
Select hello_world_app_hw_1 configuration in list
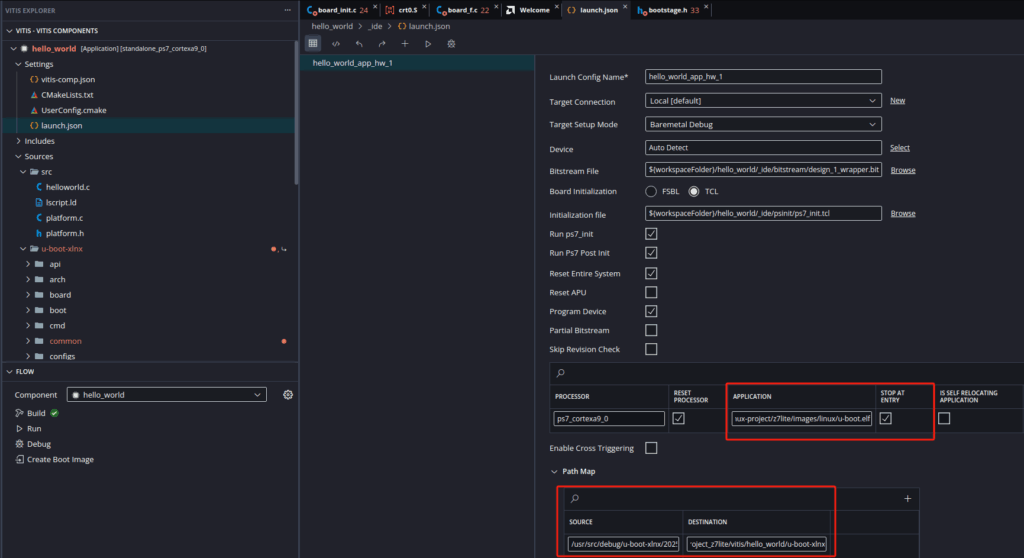pos(417,63)
